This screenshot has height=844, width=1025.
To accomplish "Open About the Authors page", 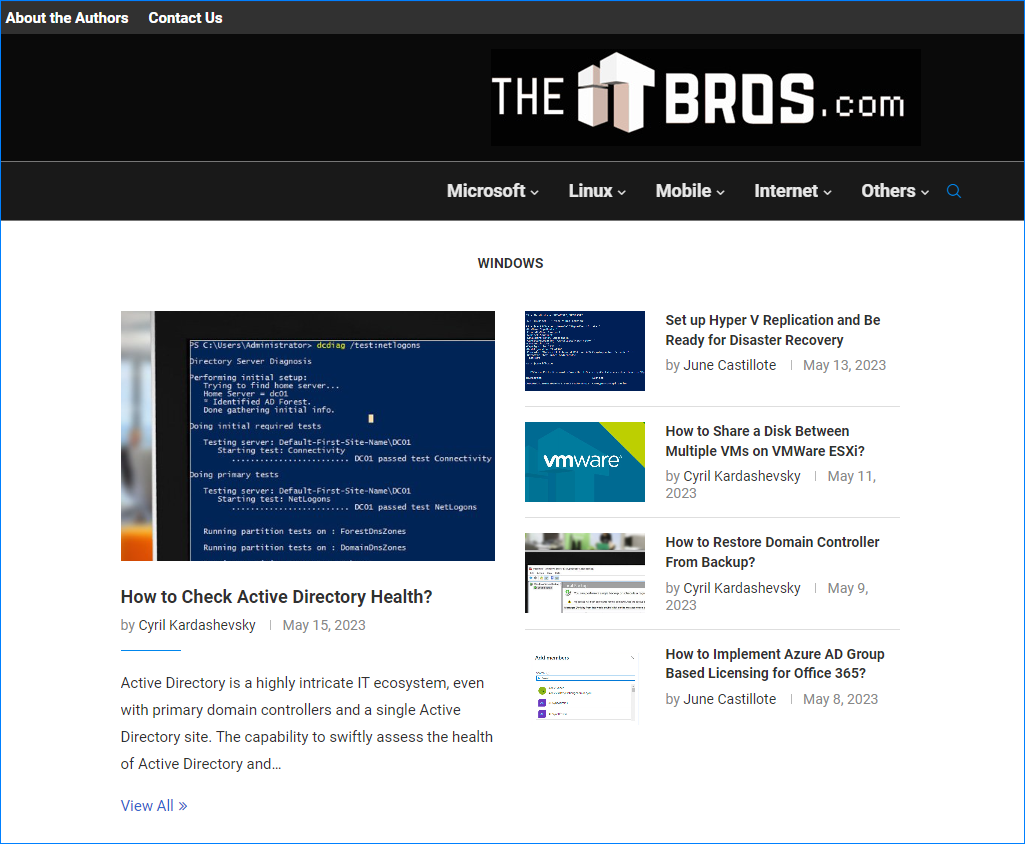I will 67,18.
